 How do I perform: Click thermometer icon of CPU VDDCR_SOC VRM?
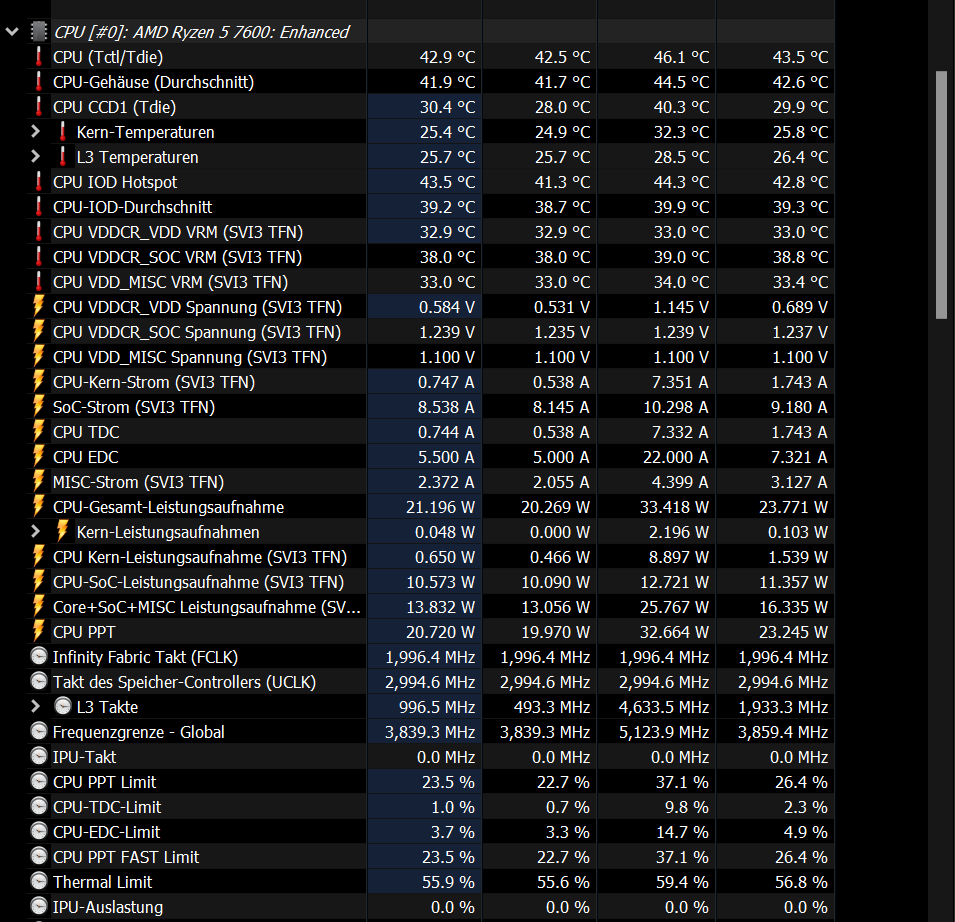click(38, 256)
